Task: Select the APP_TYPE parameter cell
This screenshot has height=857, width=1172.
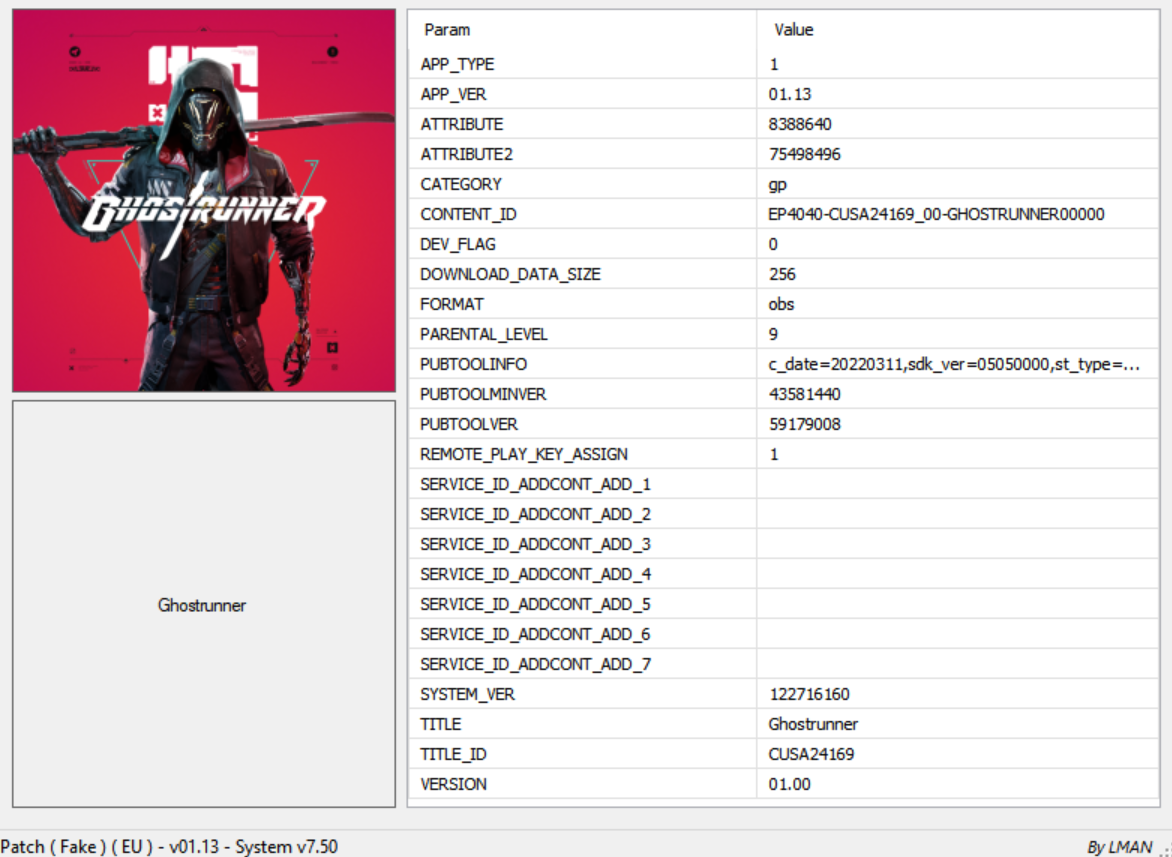Action: coord(582,64)
